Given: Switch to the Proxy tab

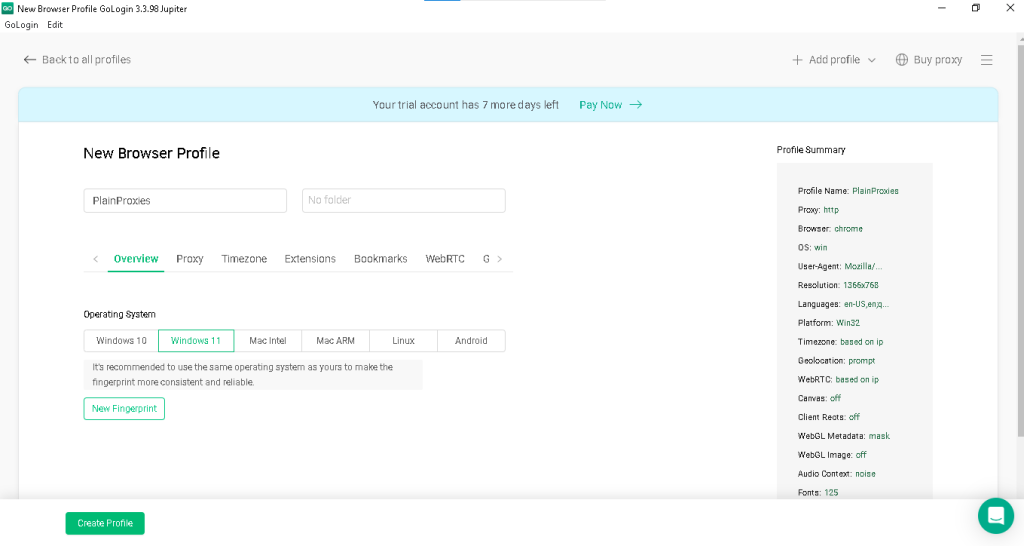Looking at the screenshot, I should [189, 259].
